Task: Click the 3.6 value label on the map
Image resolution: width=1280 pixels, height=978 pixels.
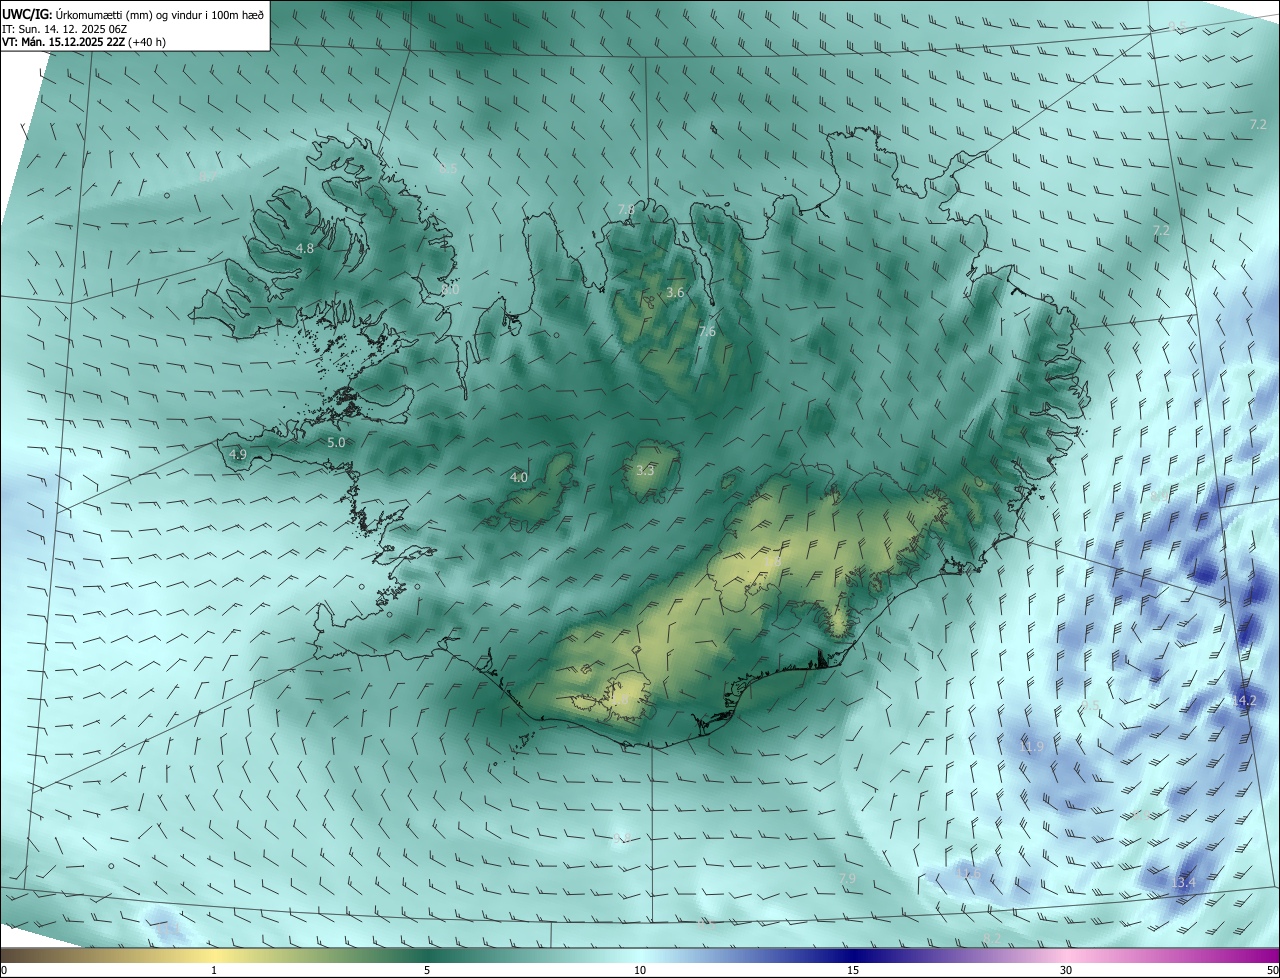Action: 675,292
